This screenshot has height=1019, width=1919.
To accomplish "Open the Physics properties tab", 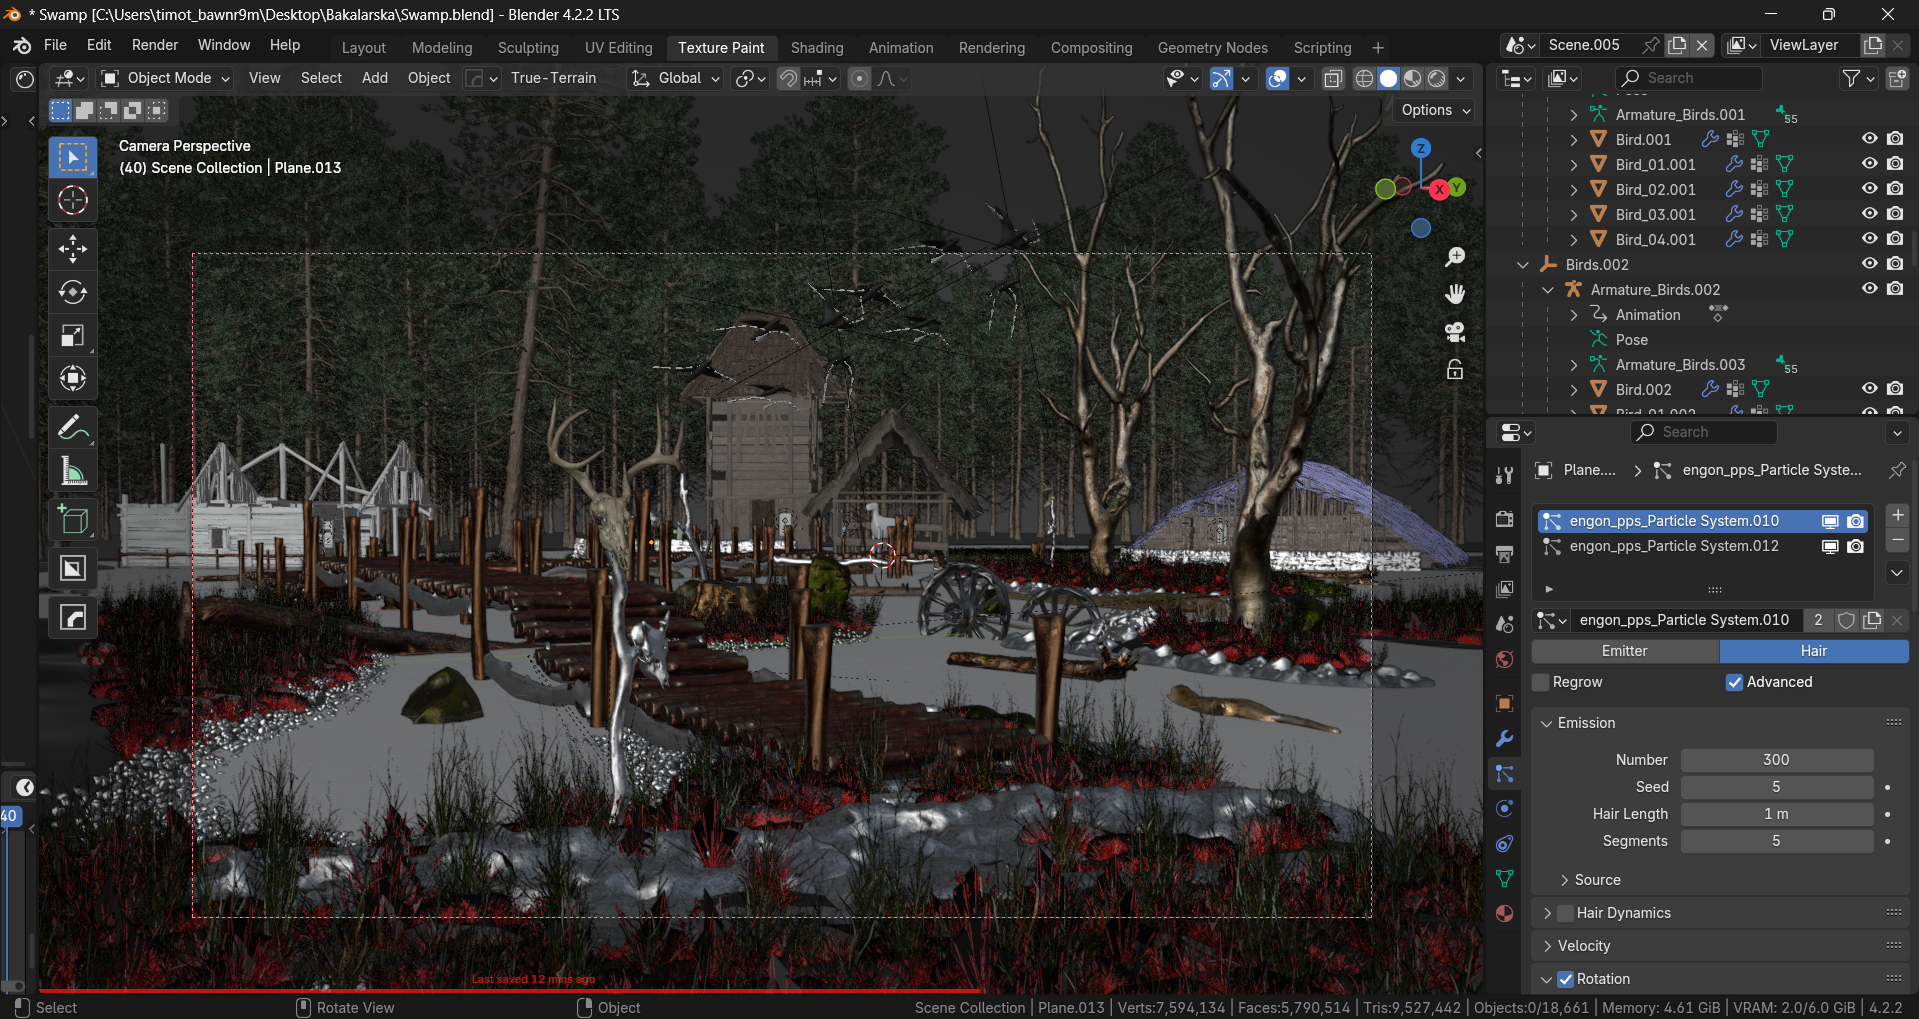I will point(1504,808).
